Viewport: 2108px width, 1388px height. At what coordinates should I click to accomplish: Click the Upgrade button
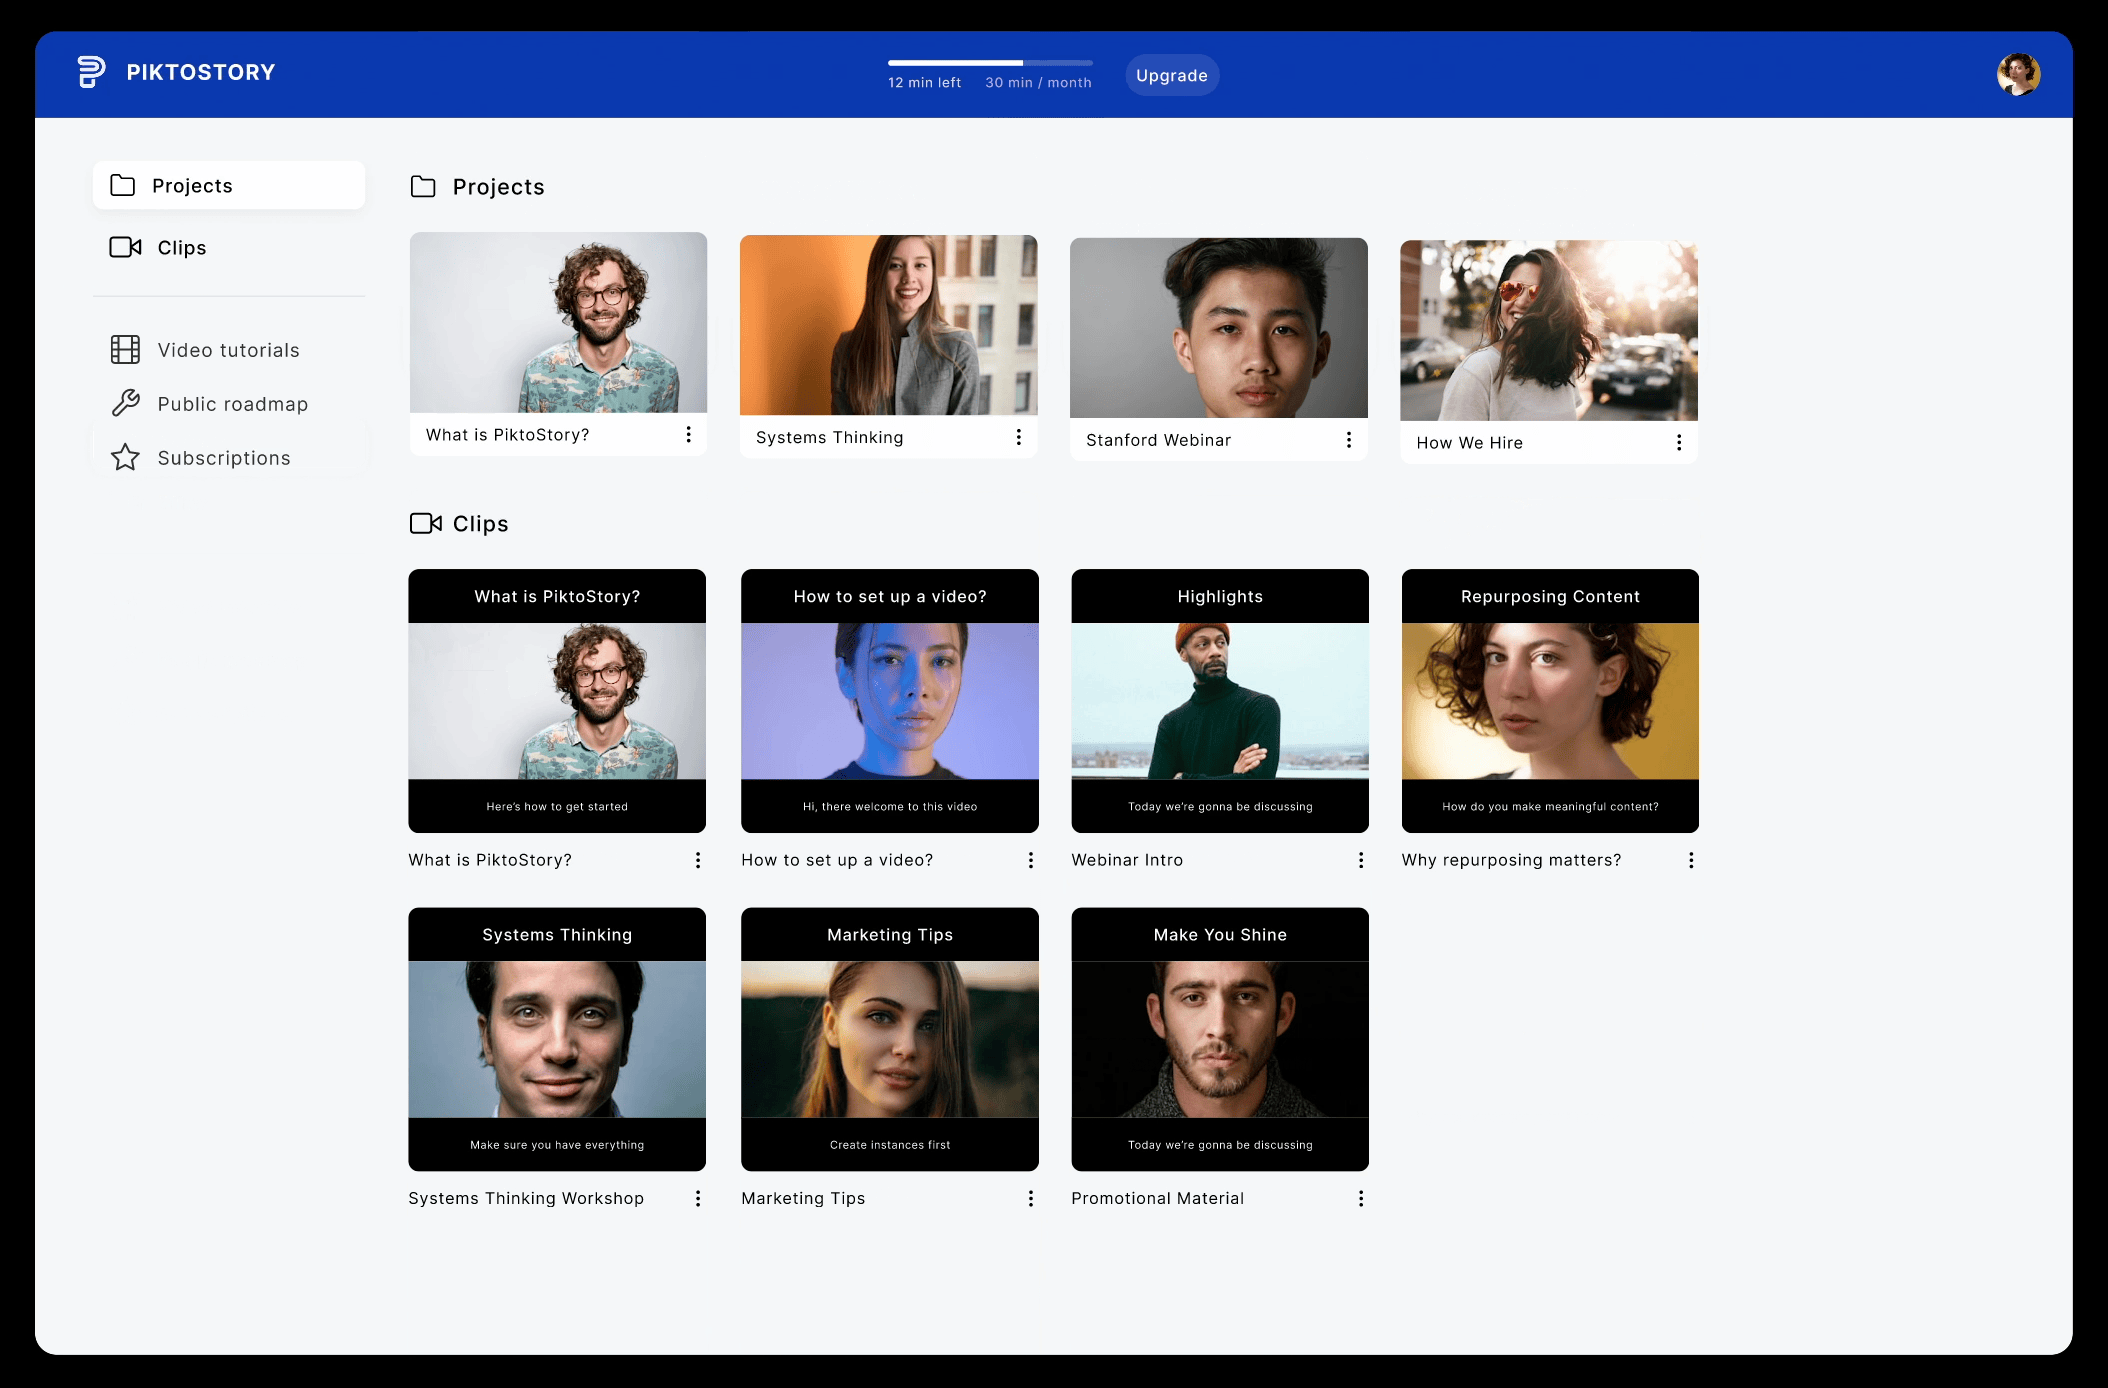click(x=1171, y=76)
